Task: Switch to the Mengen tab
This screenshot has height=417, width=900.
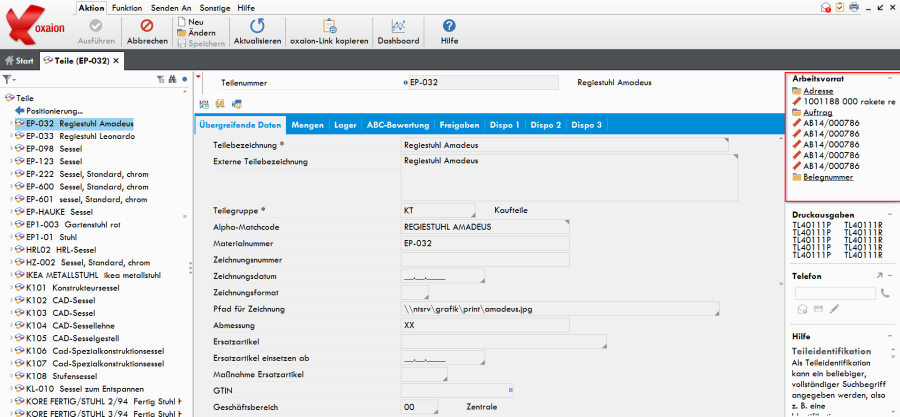Action: (x=307, y=125)
